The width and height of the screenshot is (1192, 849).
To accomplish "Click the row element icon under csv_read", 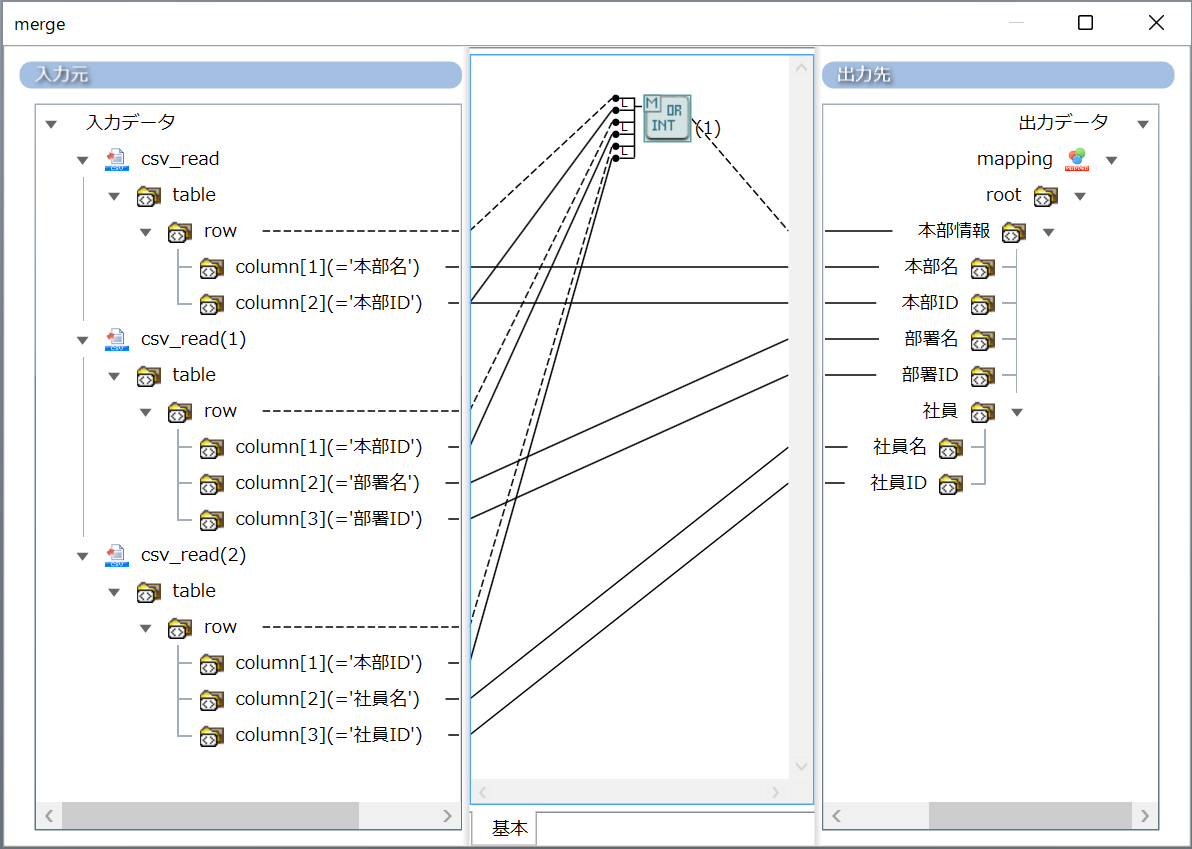I will point(180,232).
